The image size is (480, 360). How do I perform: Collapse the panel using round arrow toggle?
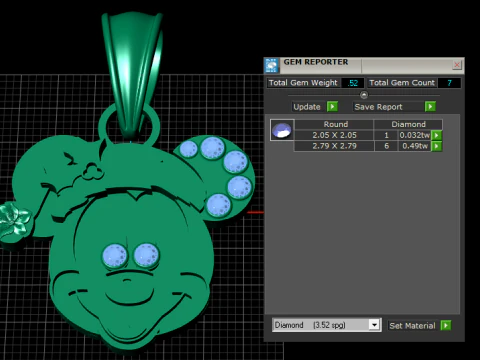(x=364, y=95)
